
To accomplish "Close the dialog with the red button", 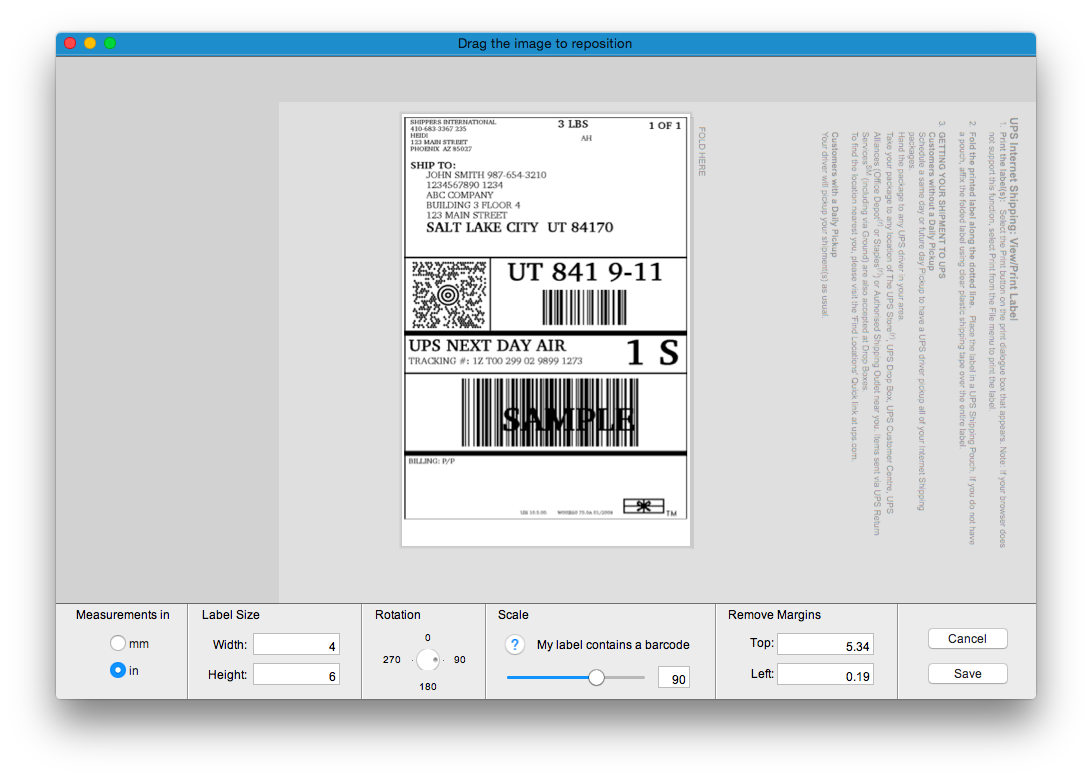I will tap(70, 43).
